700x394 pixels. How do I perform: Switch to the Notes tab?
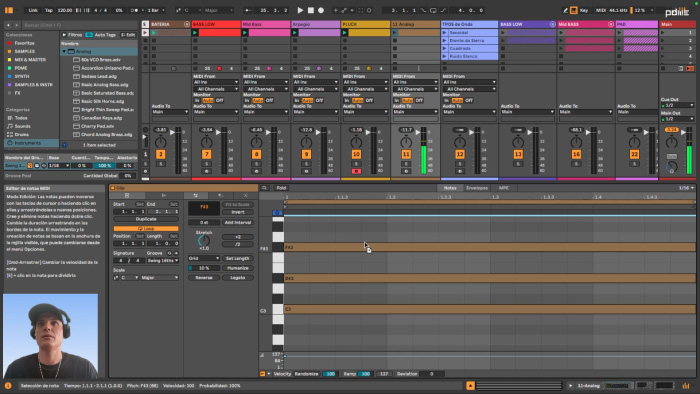coord(450,188)
